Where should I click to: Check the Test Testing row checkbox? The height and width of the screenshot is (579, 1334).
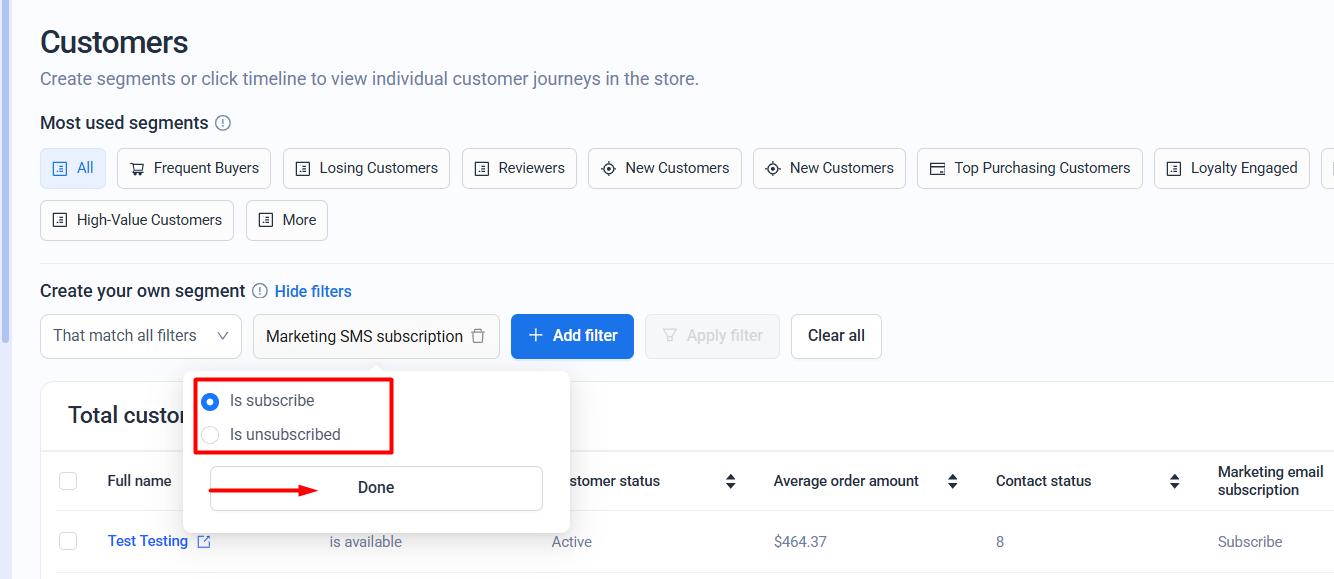[68, 541]
